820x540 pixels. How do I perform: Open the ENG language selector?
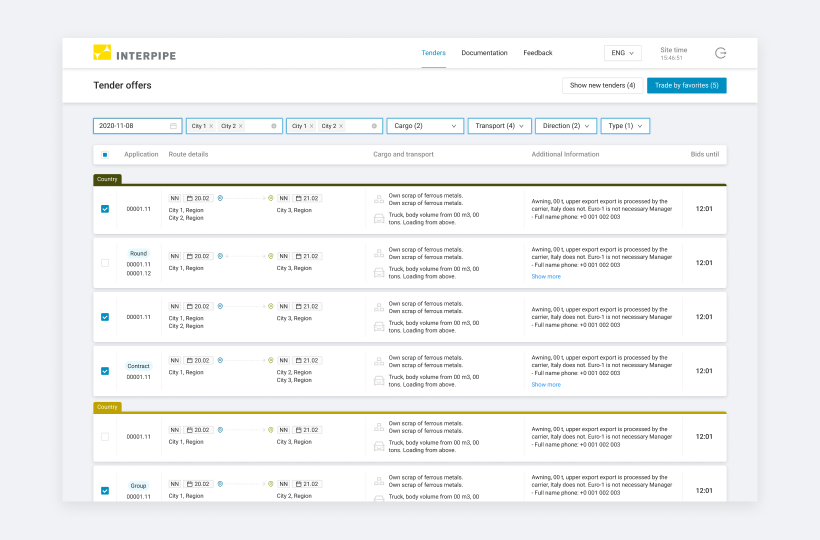coord(623,53)
